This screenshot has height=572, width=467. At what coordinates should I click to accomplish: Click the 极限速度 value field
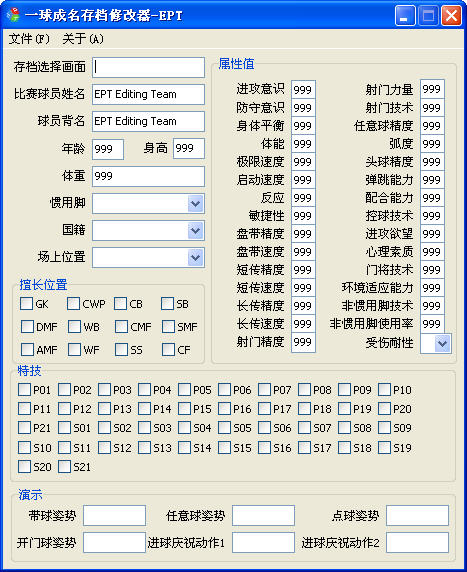303,162
